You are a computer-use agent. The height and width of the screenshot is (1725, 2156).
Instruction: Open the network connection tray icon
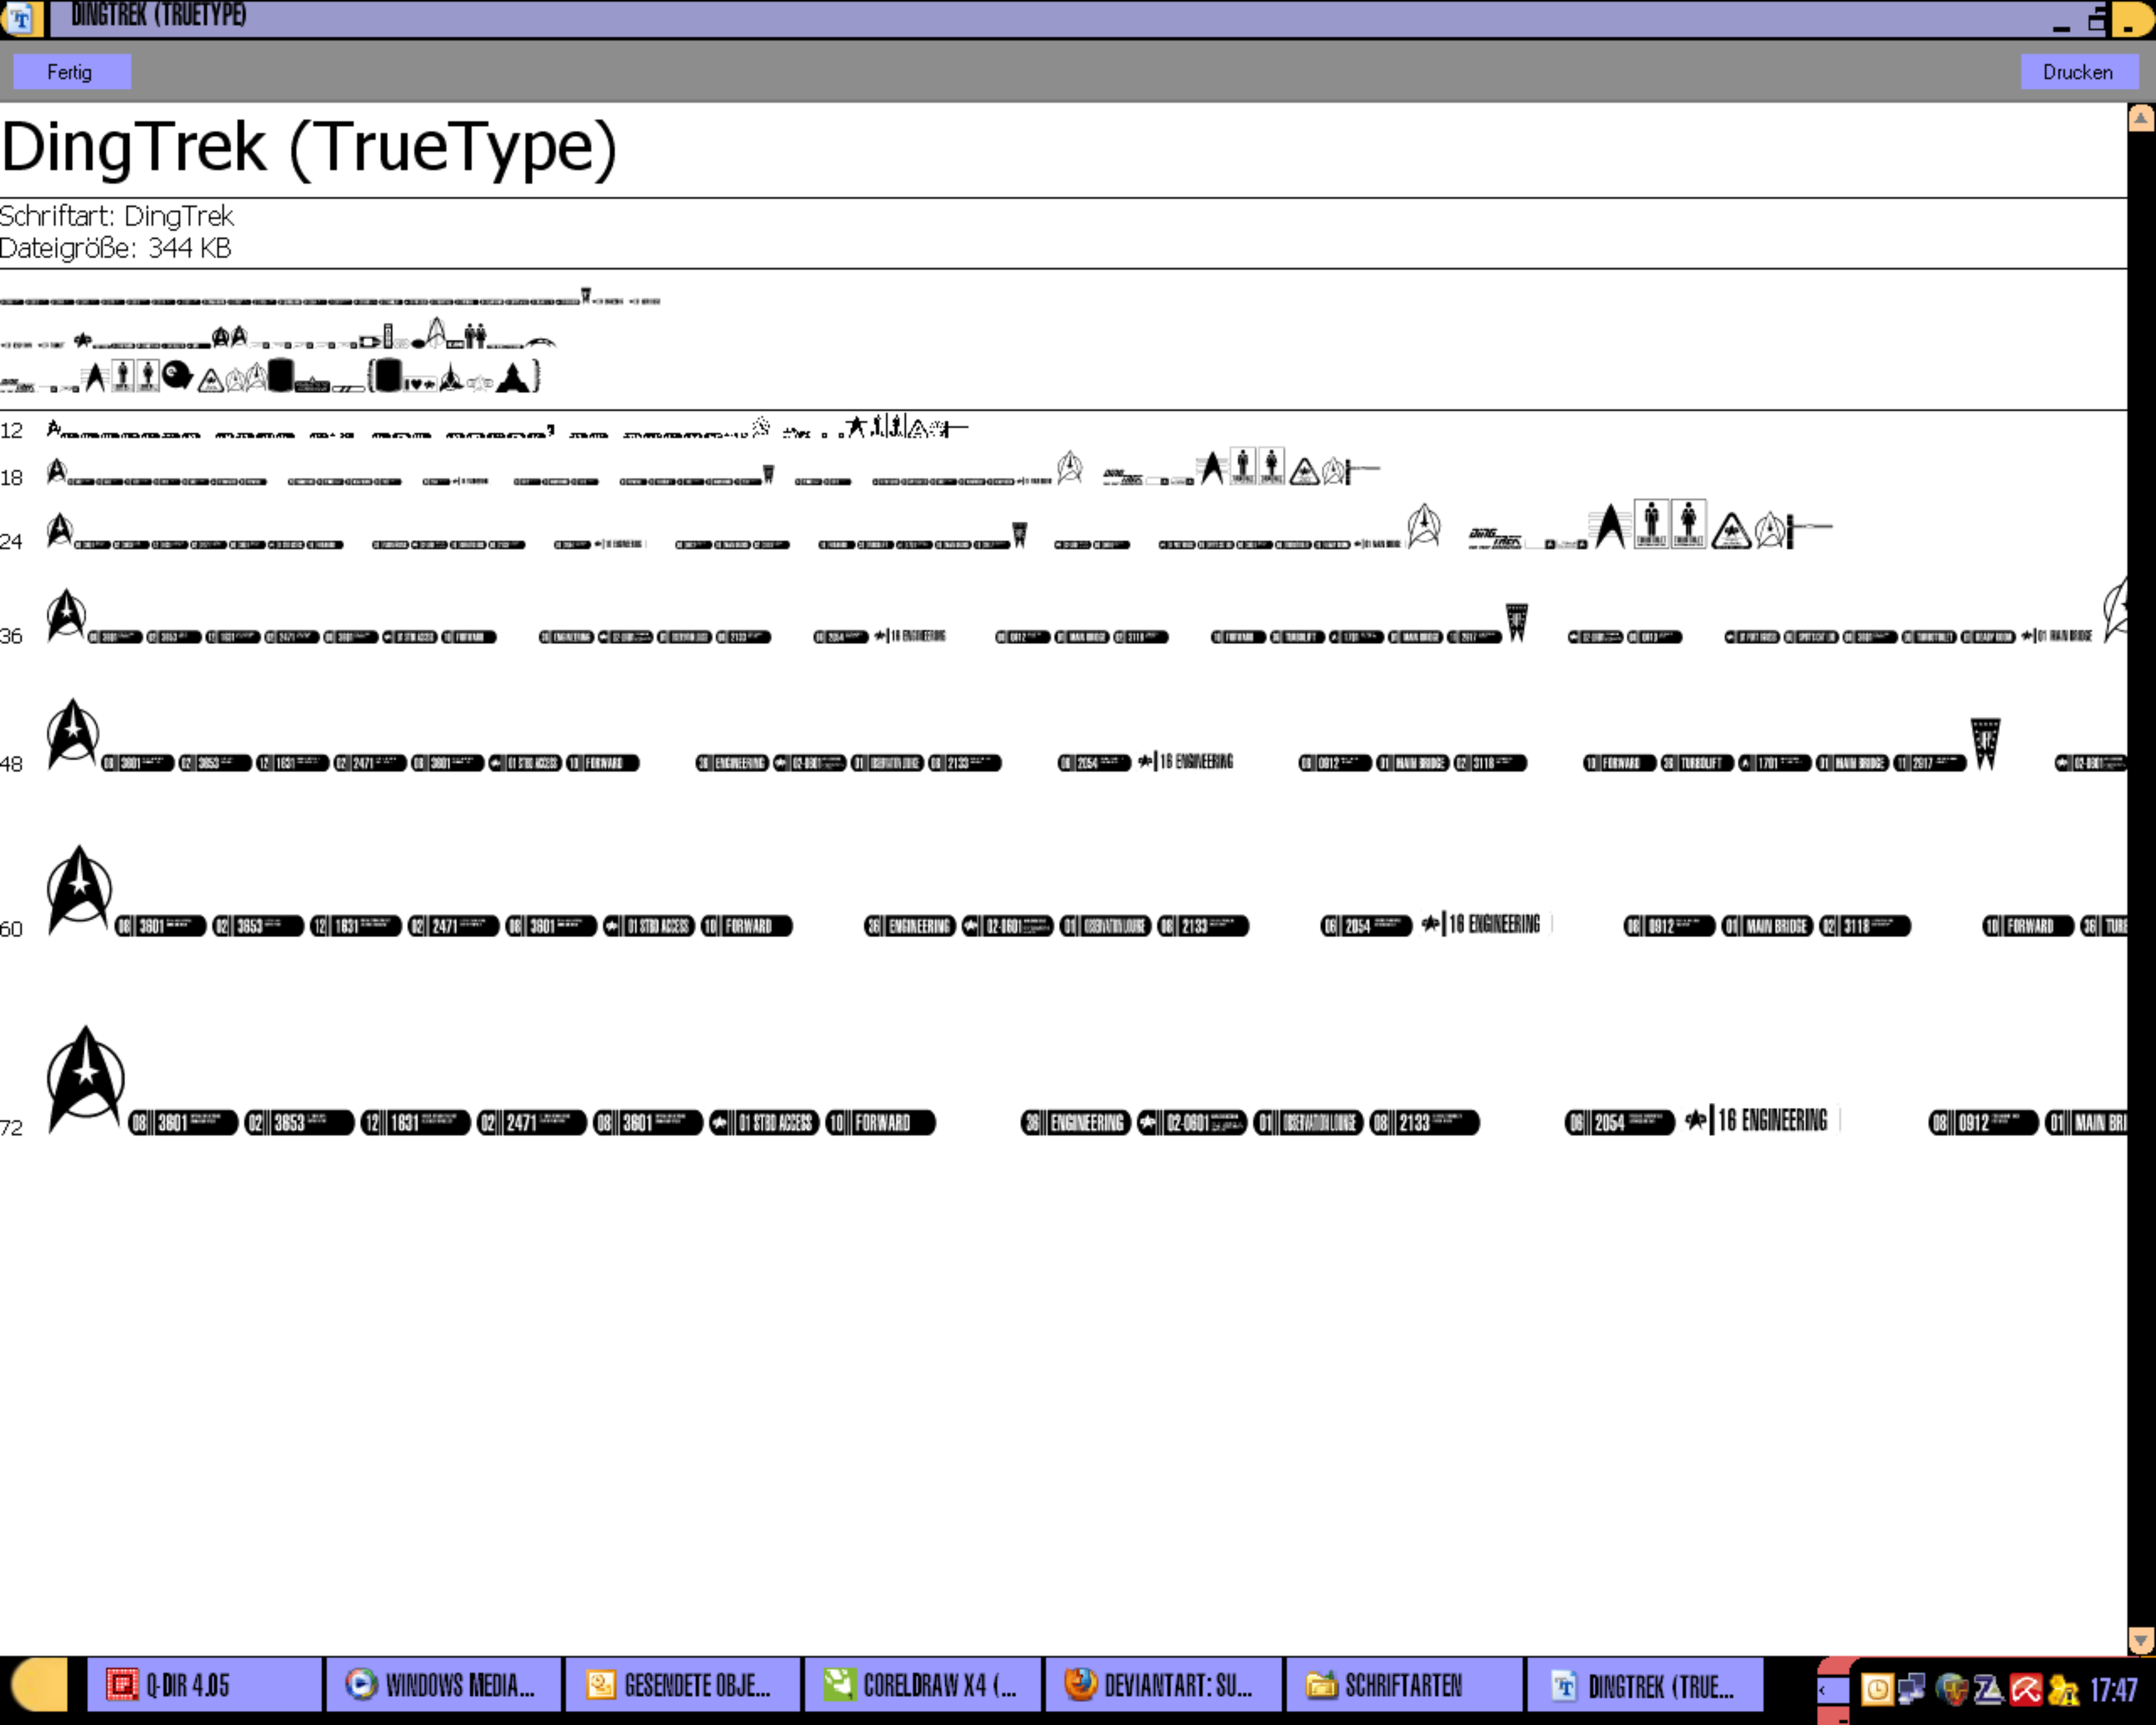tap(1912, 1690)
